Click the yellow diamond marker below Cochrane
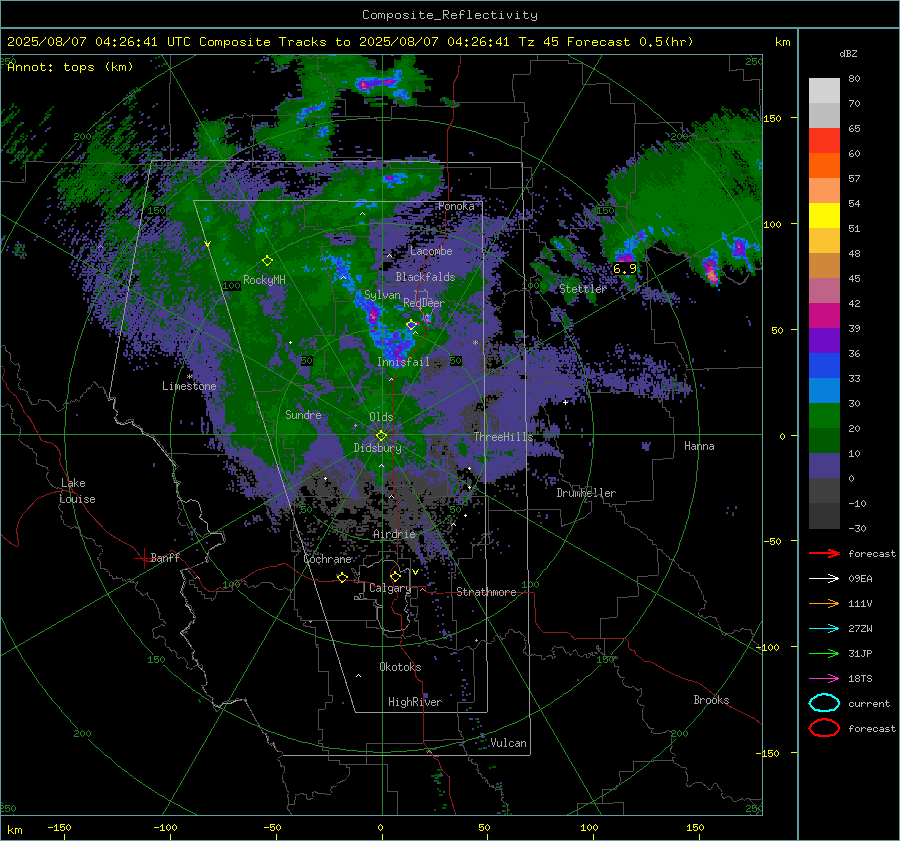 pos(342,577)
